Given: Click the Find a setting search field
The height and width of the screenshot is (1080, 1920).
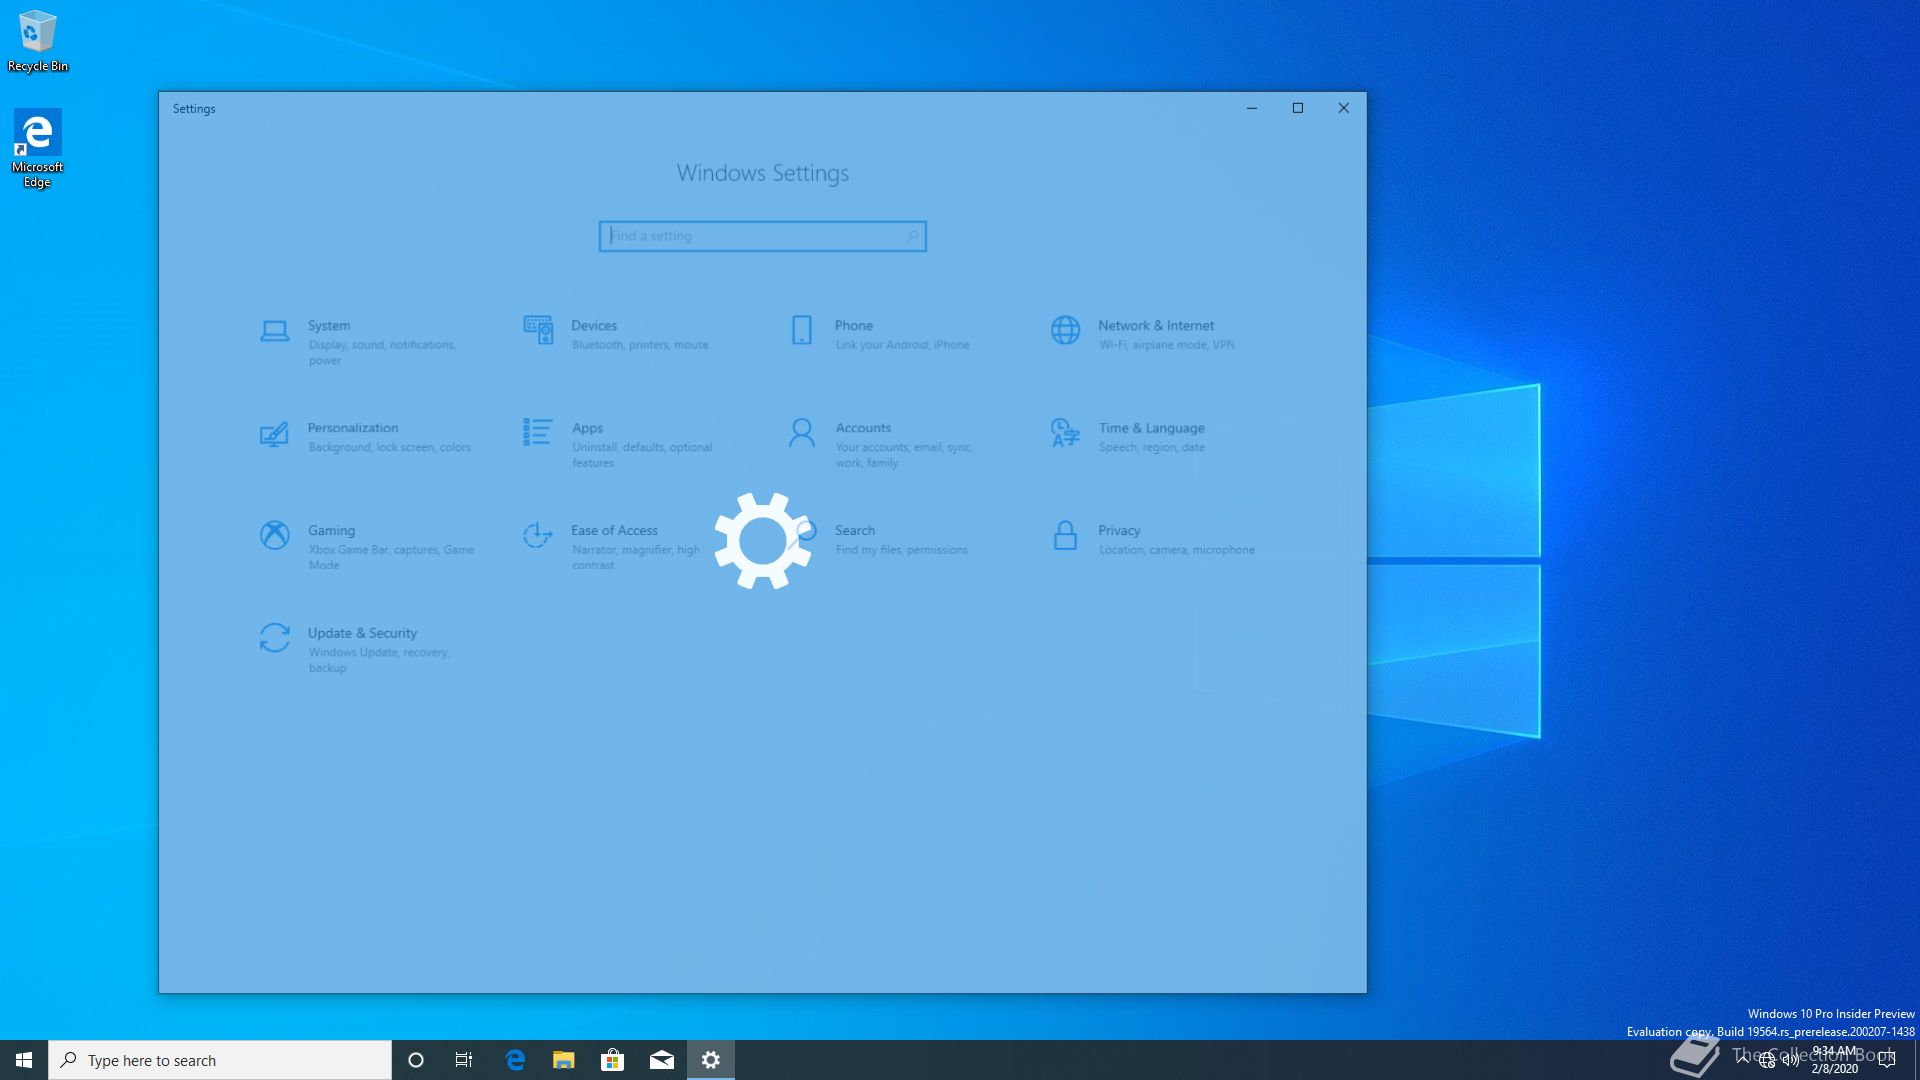Looking at the screenshot, I should tap(762, 236).
